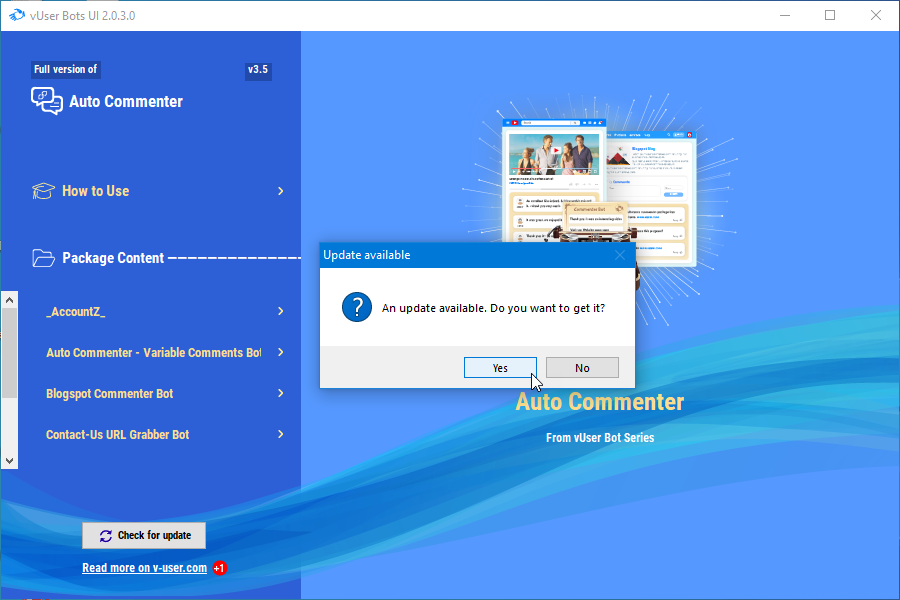Click the vUser Bots app icon in title bar
The width and height of the screenshot is (900, 600).
pos(17,15)
